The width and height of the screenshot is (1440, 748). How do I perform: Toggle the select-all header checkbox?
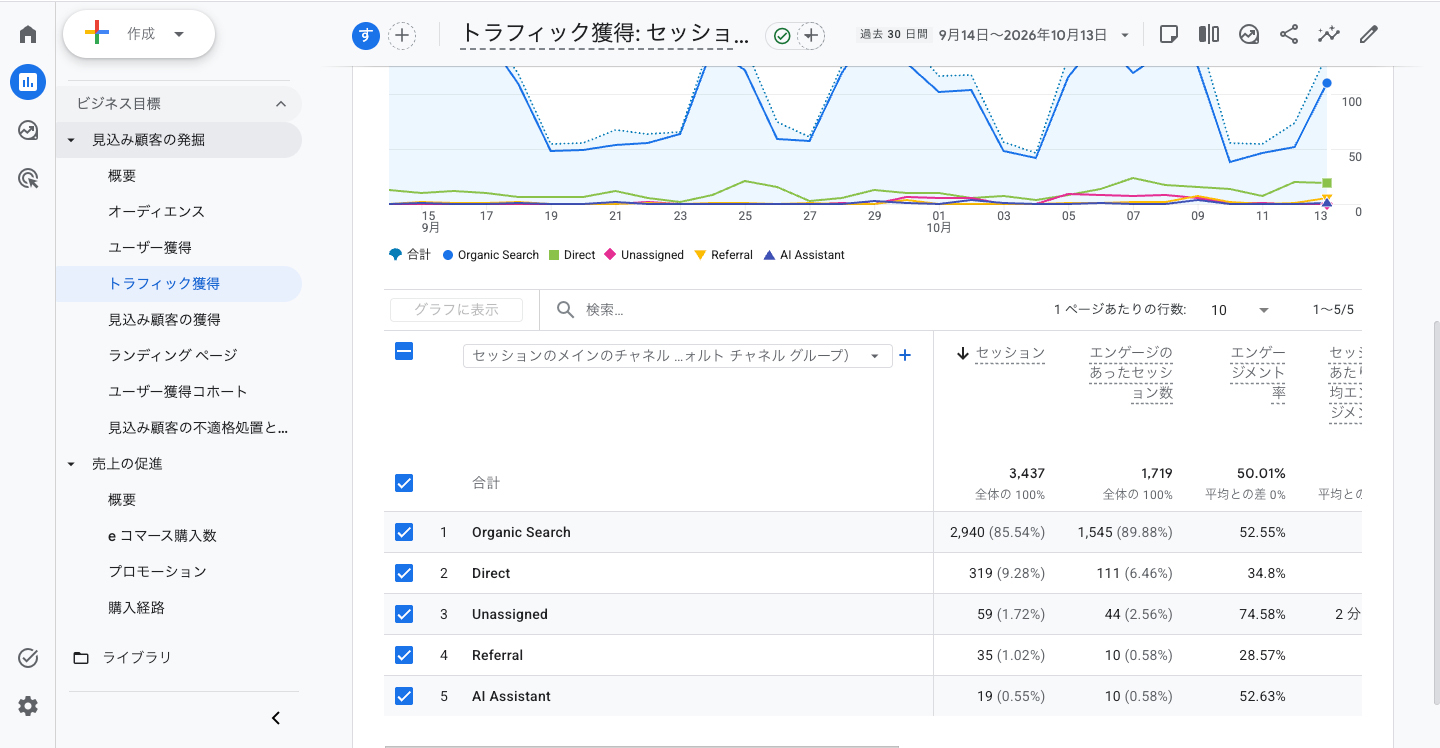click(404, 351)
